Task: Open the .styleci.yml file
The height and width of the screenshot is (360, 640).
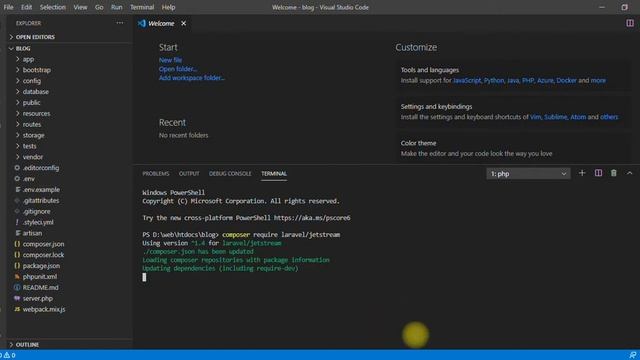Action: coord(38,222)
